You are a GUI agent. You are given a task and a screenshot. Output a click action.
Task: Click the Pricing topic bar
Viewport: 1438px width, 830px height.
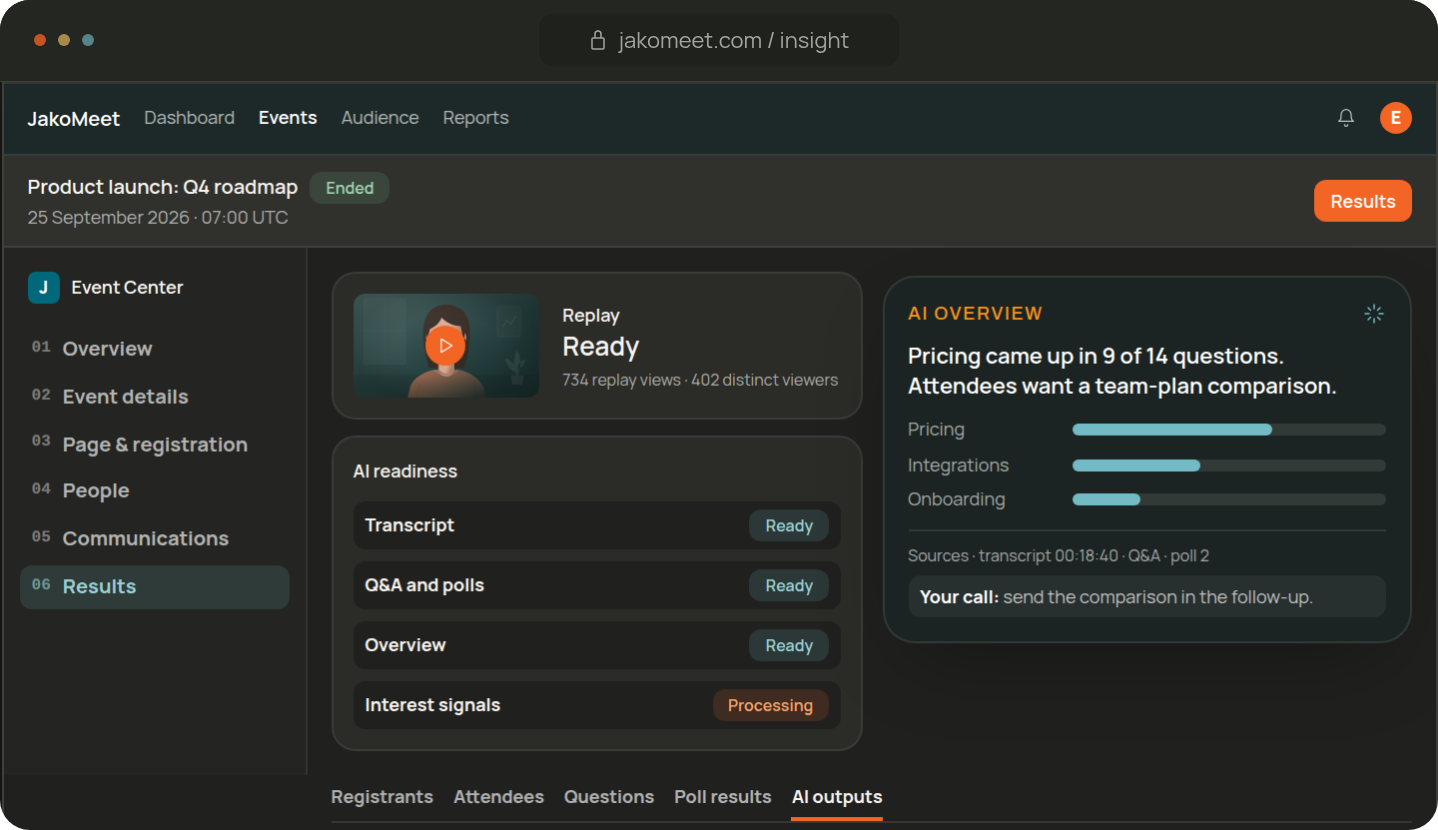pos(1229,430)
